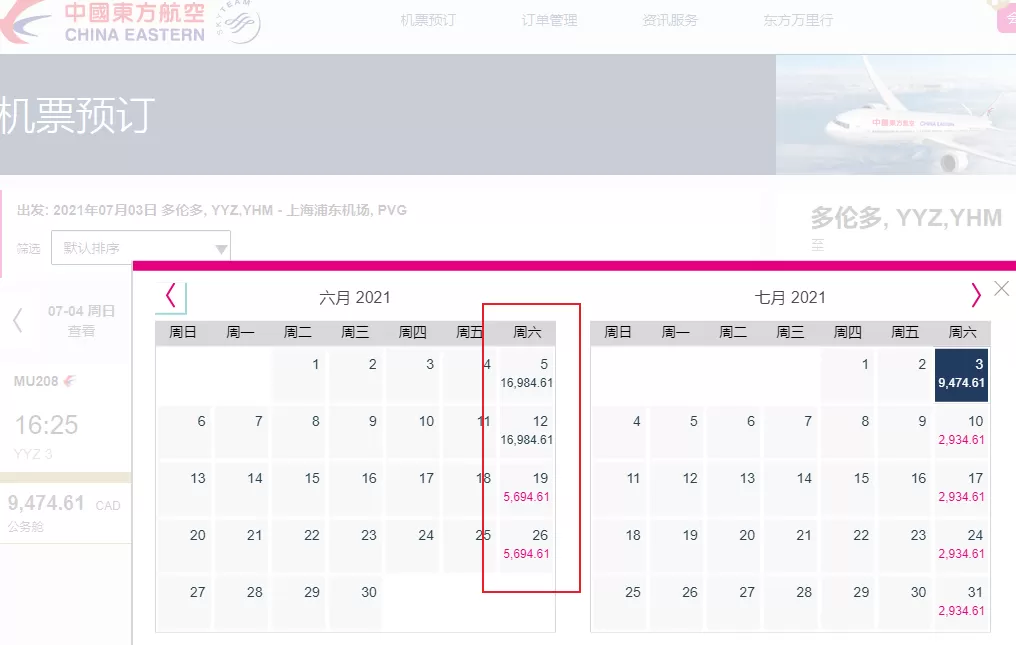Open the 资讯服务 menu item

tap(670, 20)
